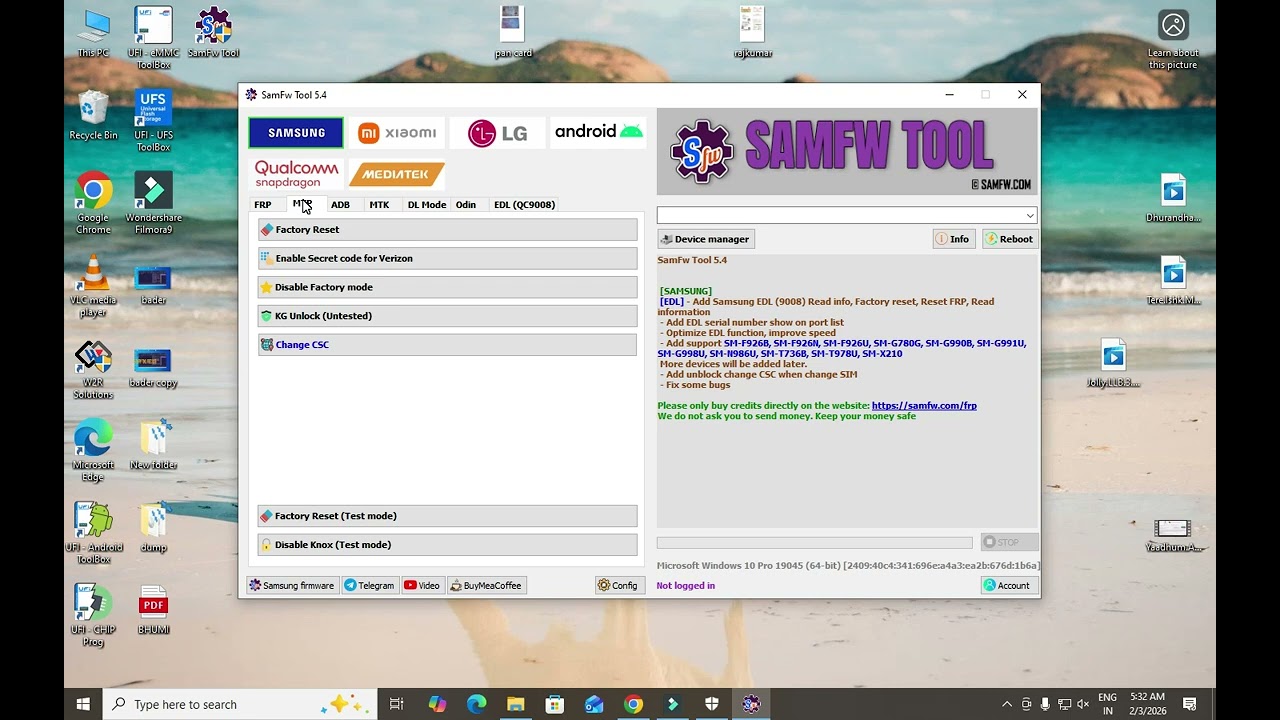This screenshot has width=1280, height=720.
Task: Open the Account button
Action: point(1007,585)
